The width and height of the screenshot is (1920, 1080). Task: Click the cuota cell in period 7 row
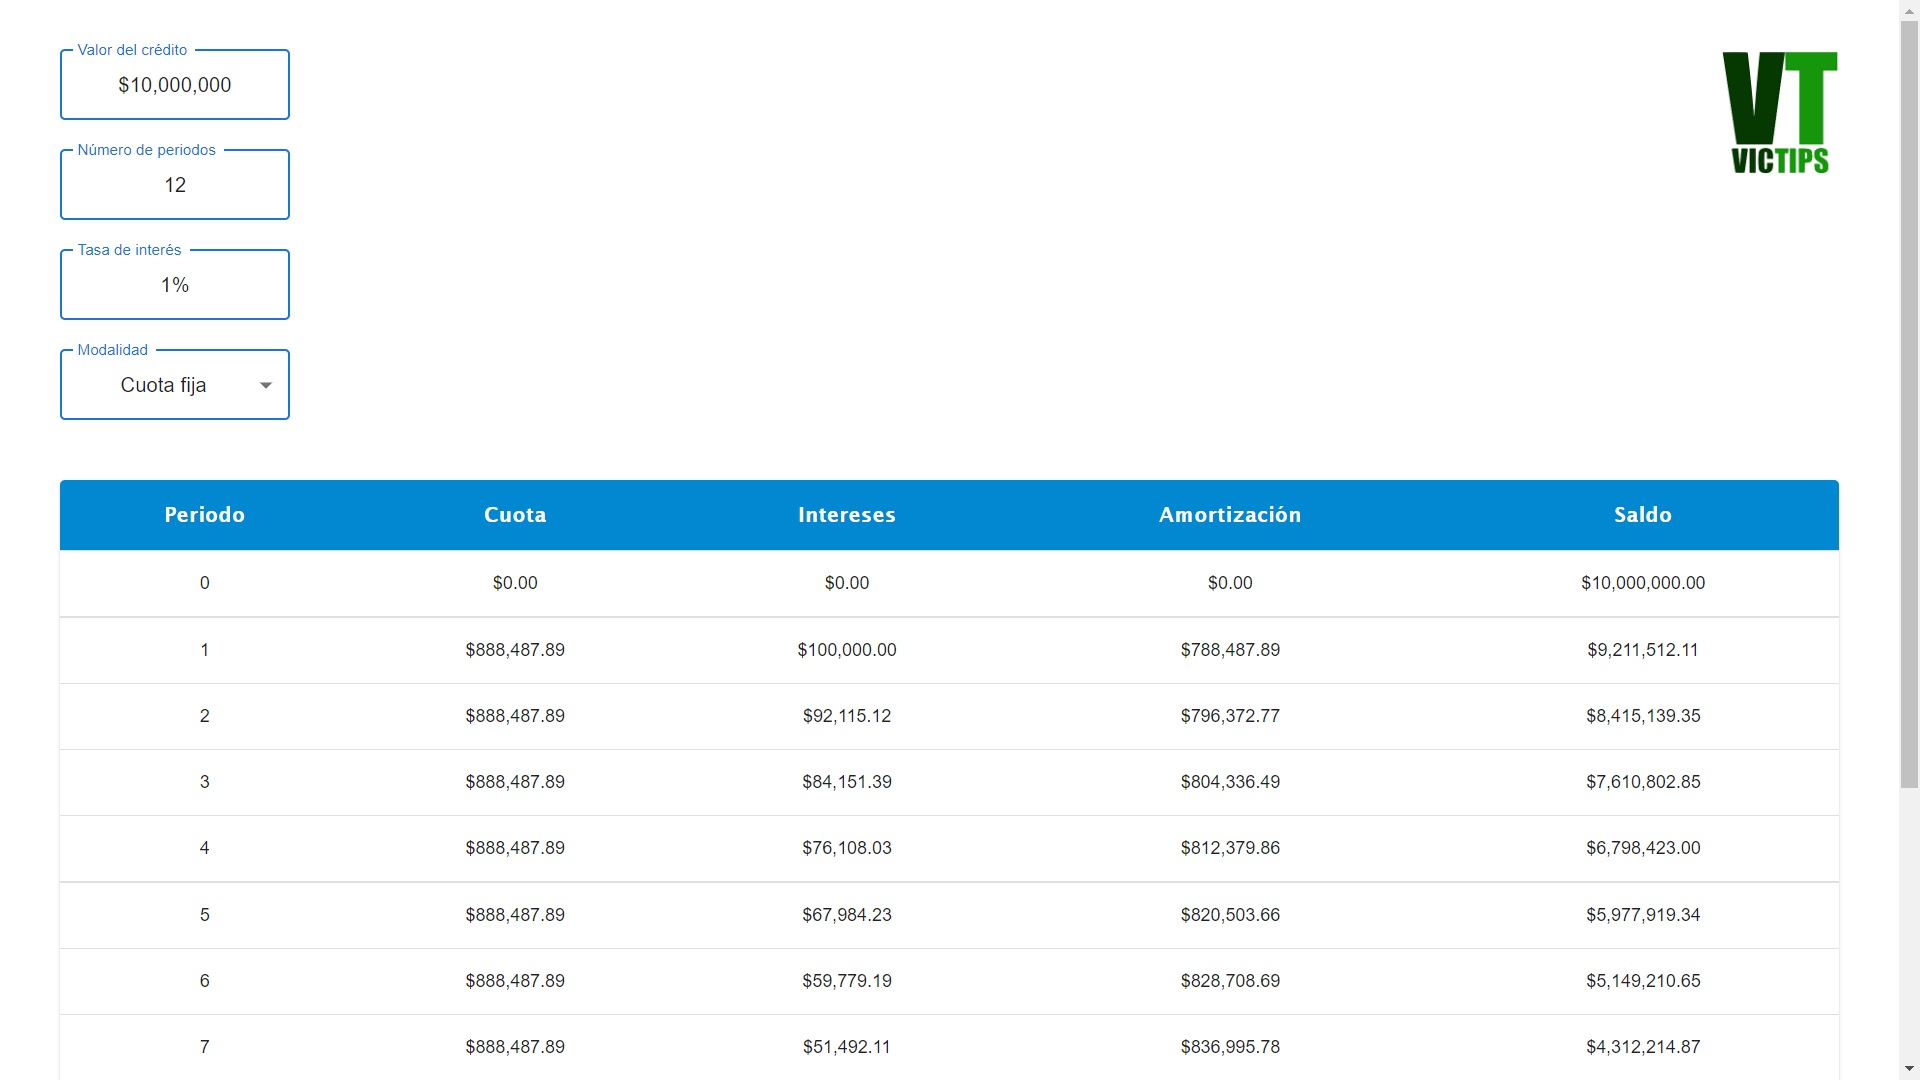click(x=515, y=1047)
